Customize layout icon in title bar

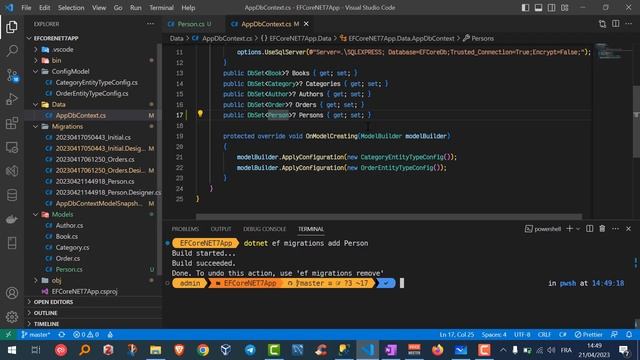[564, 7]
